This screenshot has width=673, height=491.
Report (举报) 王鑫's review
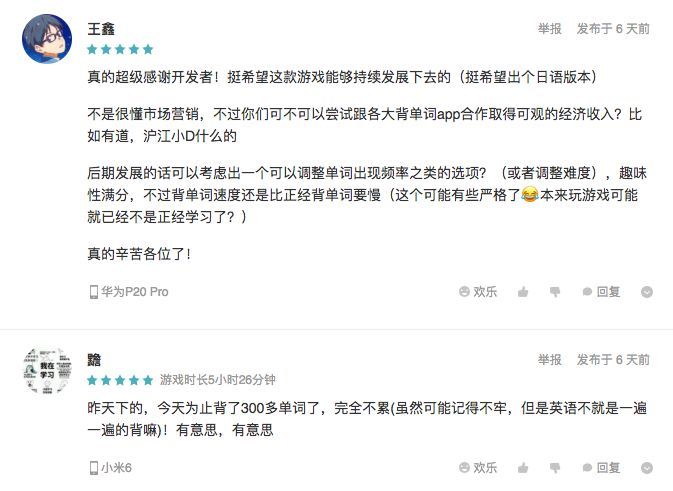click(x=549, y=29)
